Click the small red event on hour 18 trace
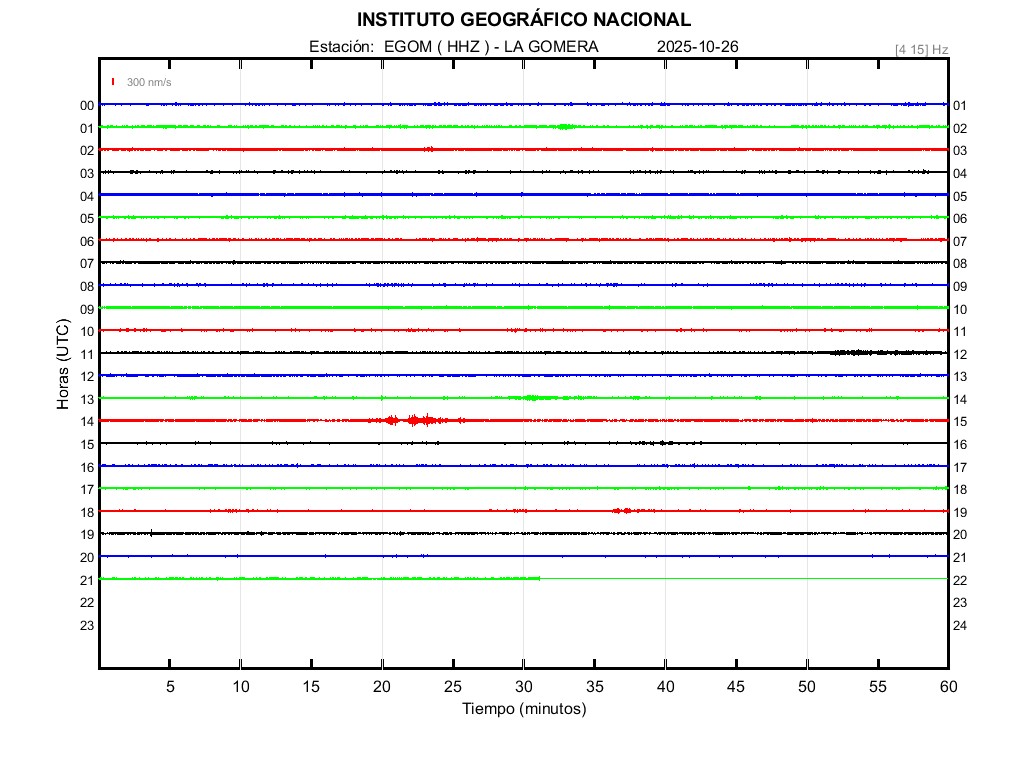The image size is (1024, 768). click(622, 511)
